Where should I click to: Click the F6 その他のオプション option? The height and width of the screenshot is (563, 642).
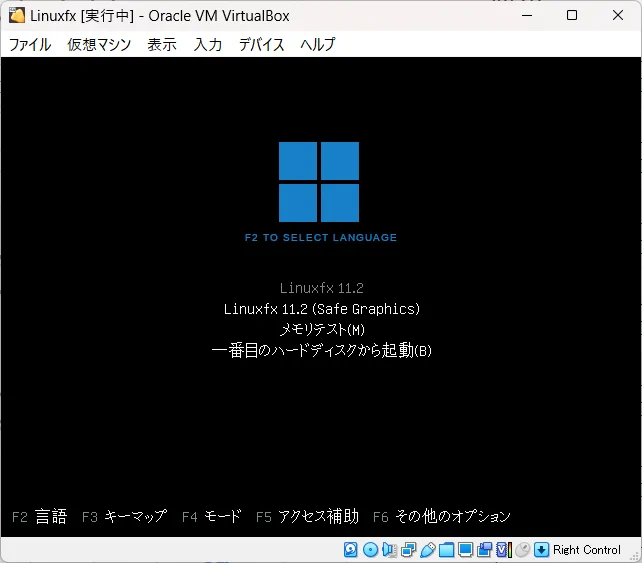pyautogui.click(x=442, y=516)
